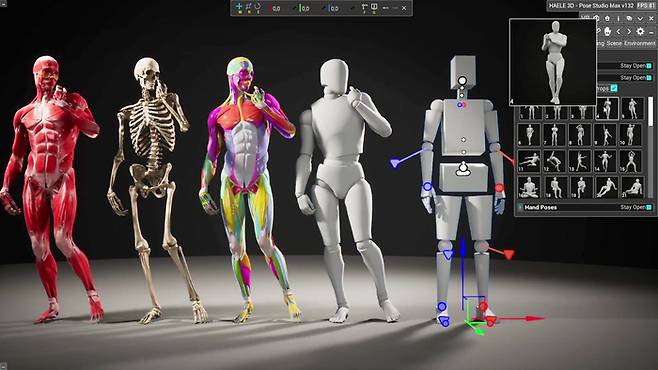
Task: Select pose thumbnail number 15
Action: point(631,161)
